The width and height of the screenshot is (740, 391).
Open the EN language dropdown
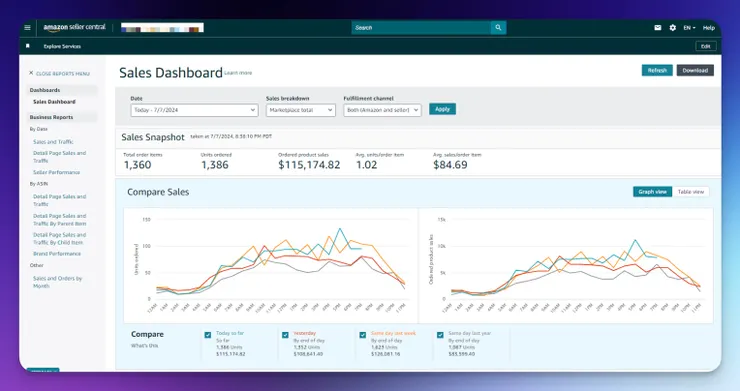point(690,28)
